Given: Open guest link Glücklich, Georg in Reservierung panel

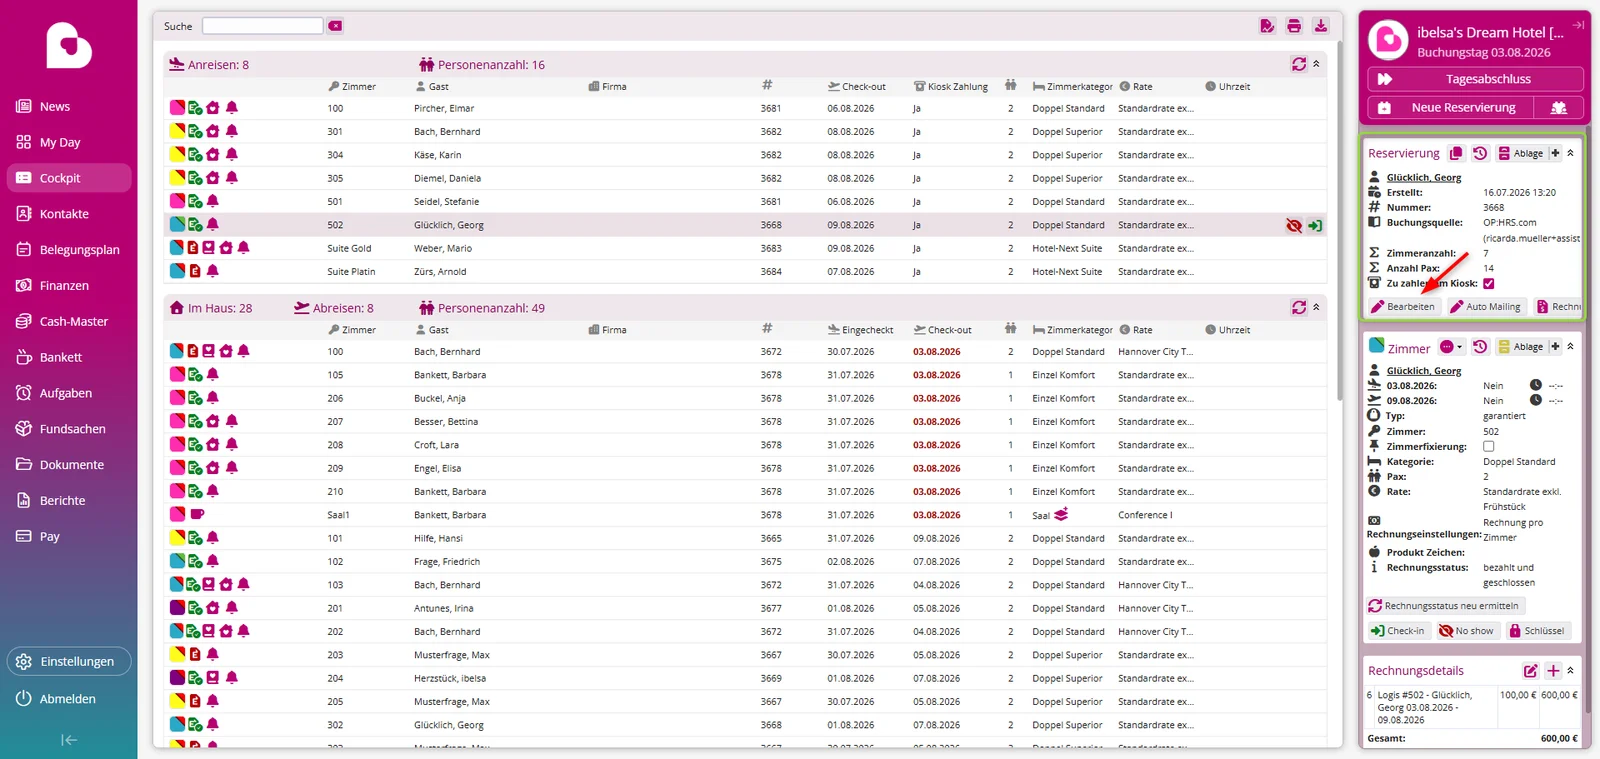Looking at the screenshot, I should (x=1424, y=178).
